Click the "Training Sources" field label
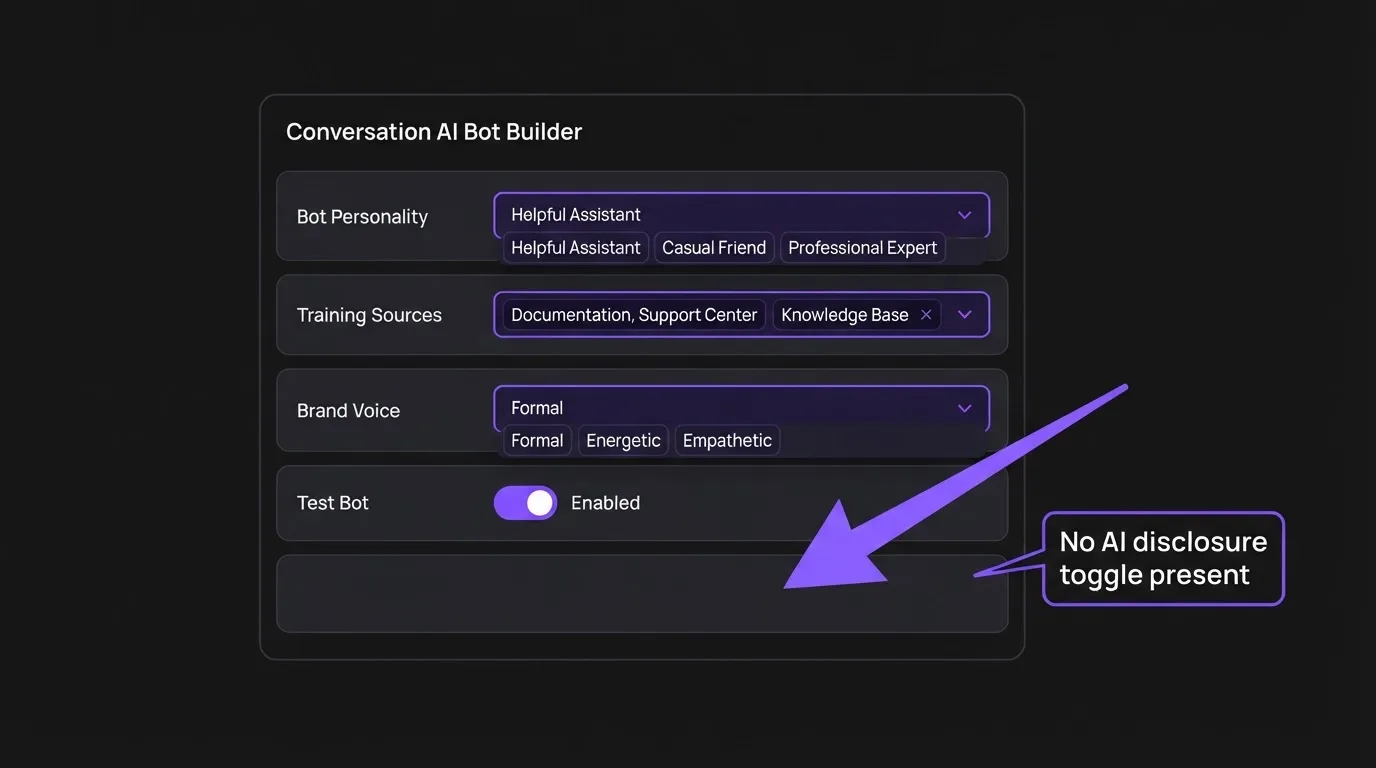This screenshot has height=768, width=1376. click(369, 315)
